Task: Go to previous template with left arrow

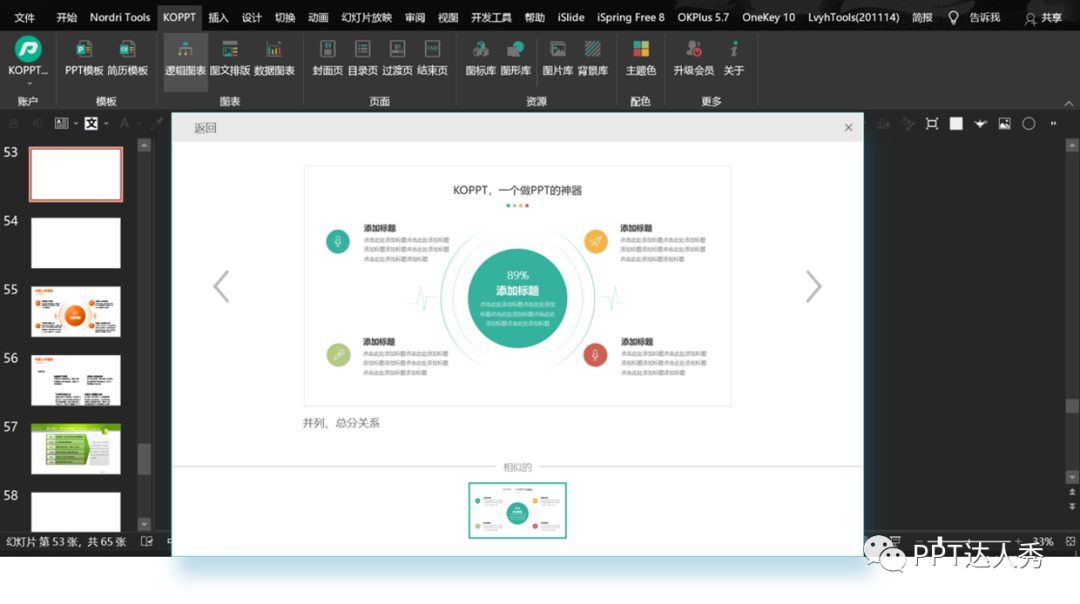Action: [221, 287]
